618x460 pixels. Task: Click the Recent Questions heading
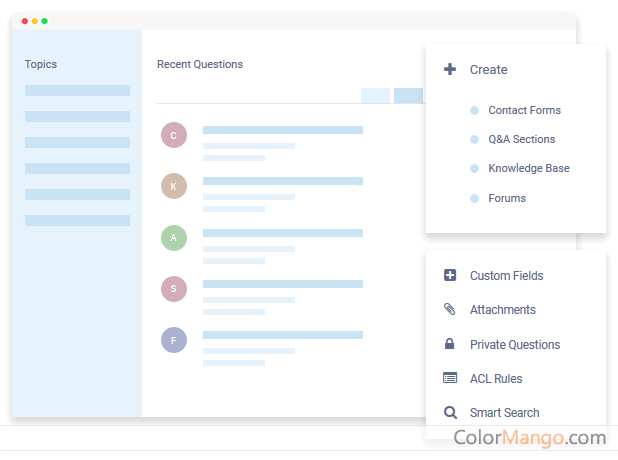point(200,65)
